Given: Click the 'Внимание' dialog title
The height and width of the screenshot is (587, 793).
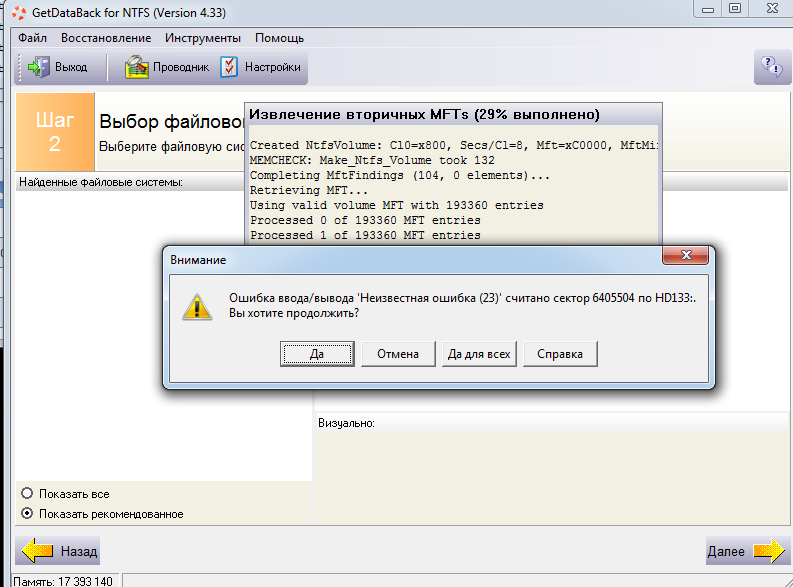Looking at the screenshot, I should 198,260.
